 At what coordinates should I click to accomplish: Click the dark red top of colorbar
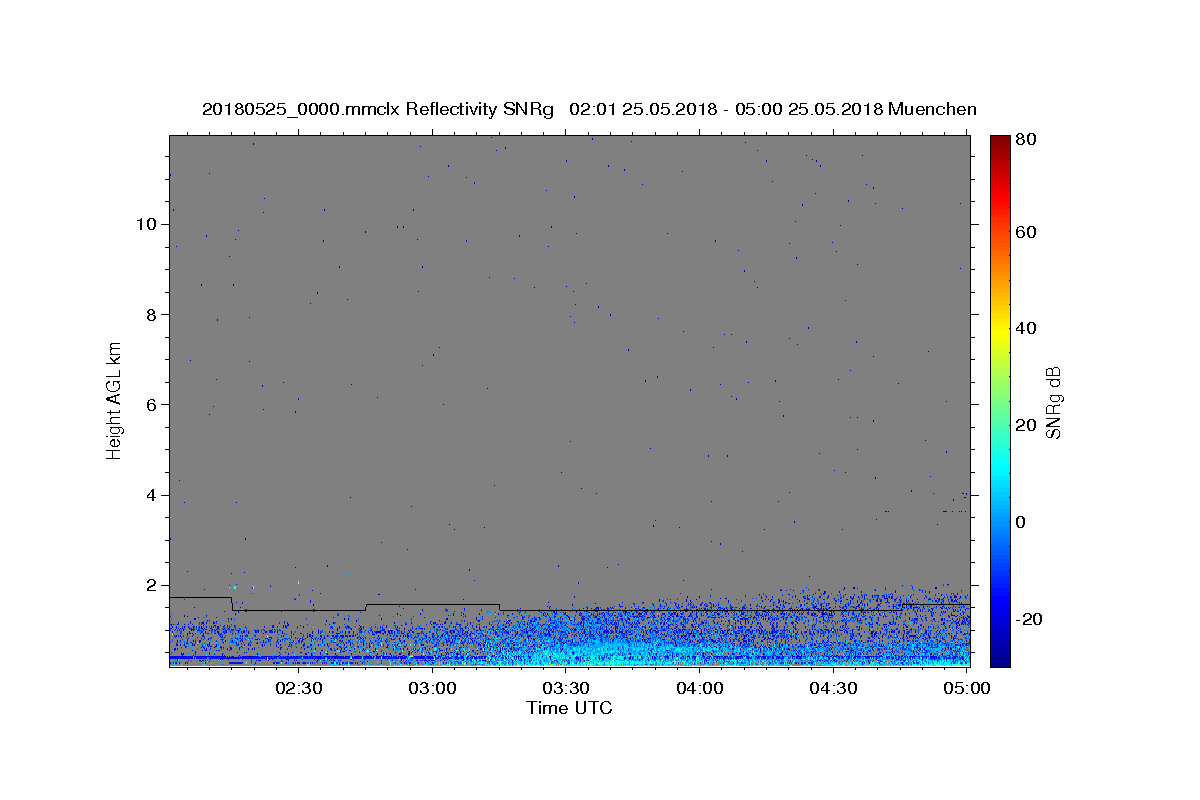click(1000, 142)
